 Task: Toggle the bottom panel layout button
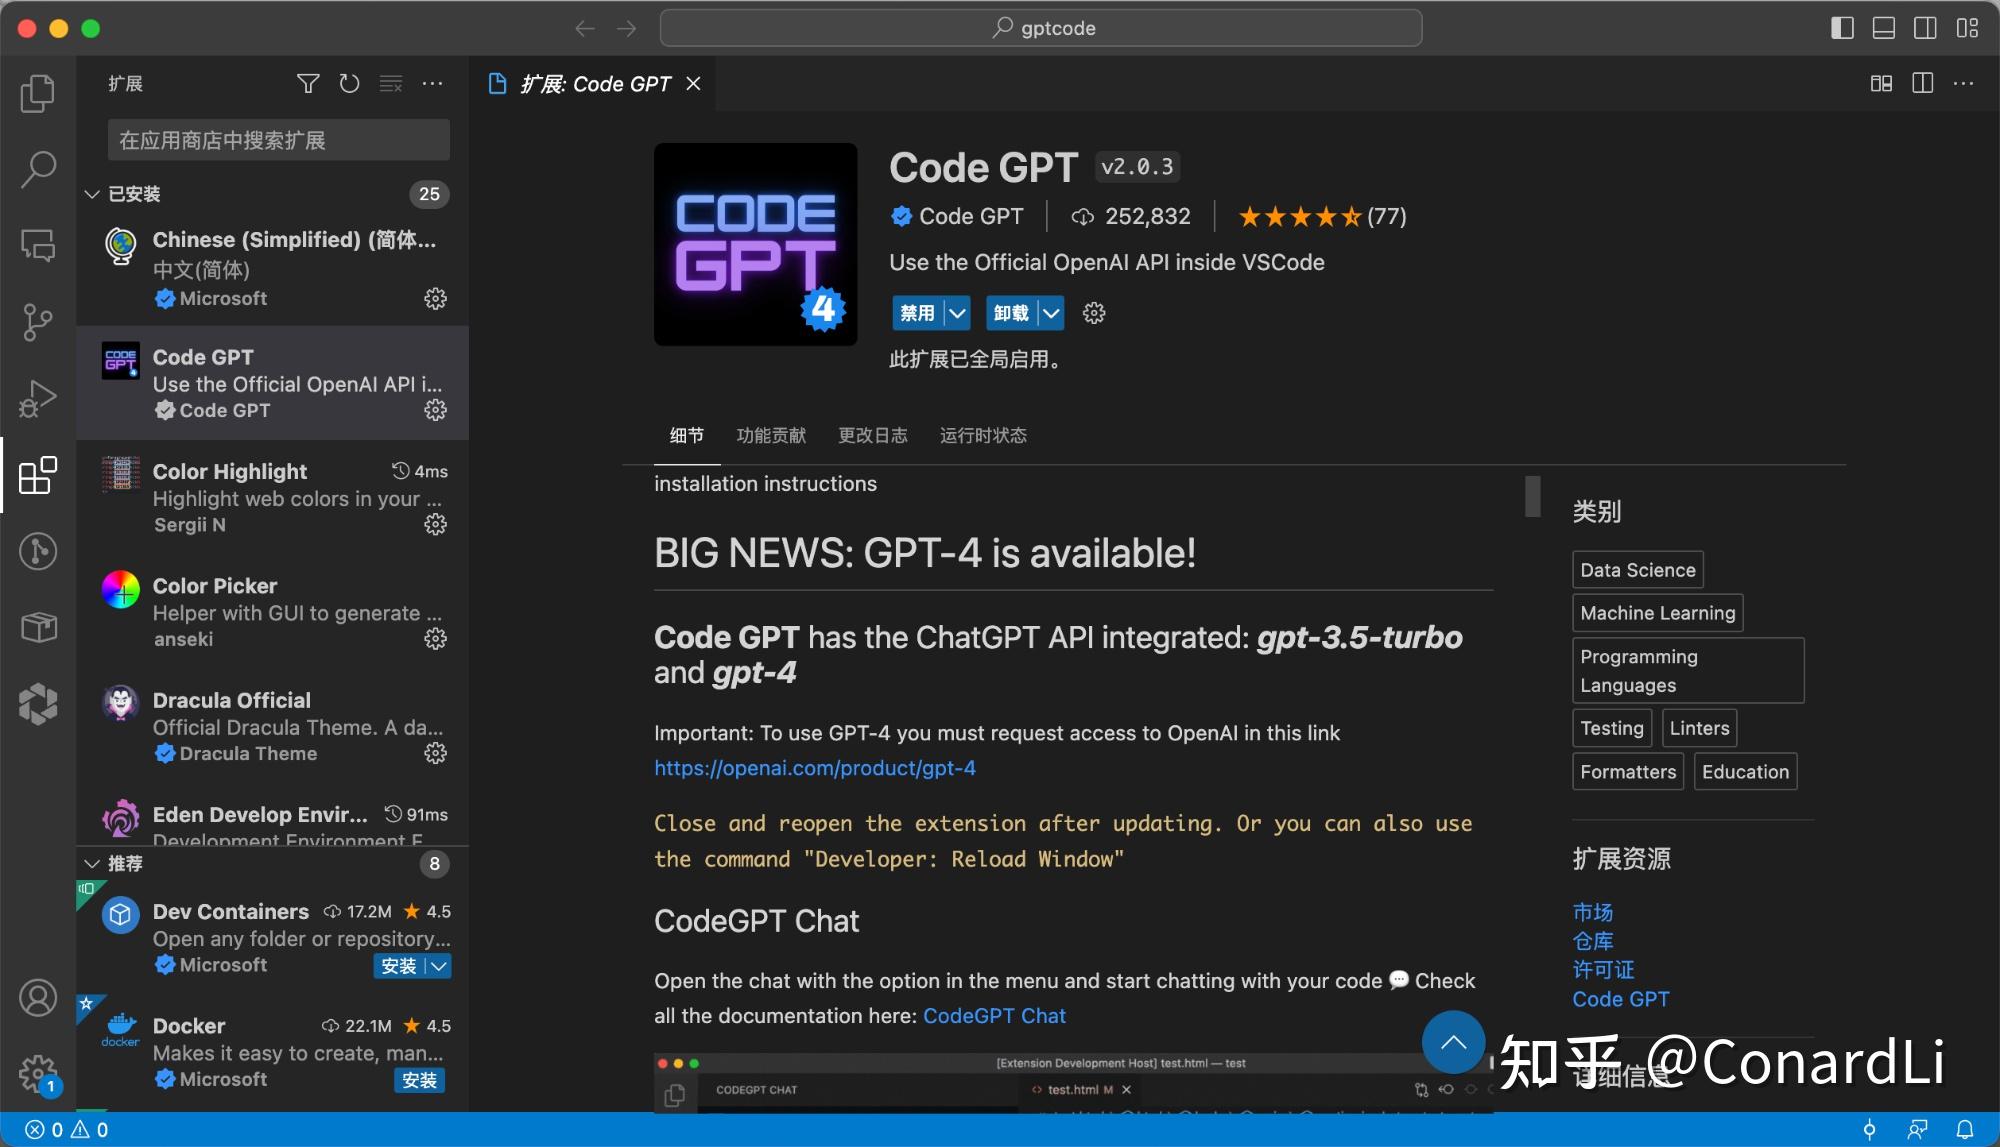pos(1884,28)
